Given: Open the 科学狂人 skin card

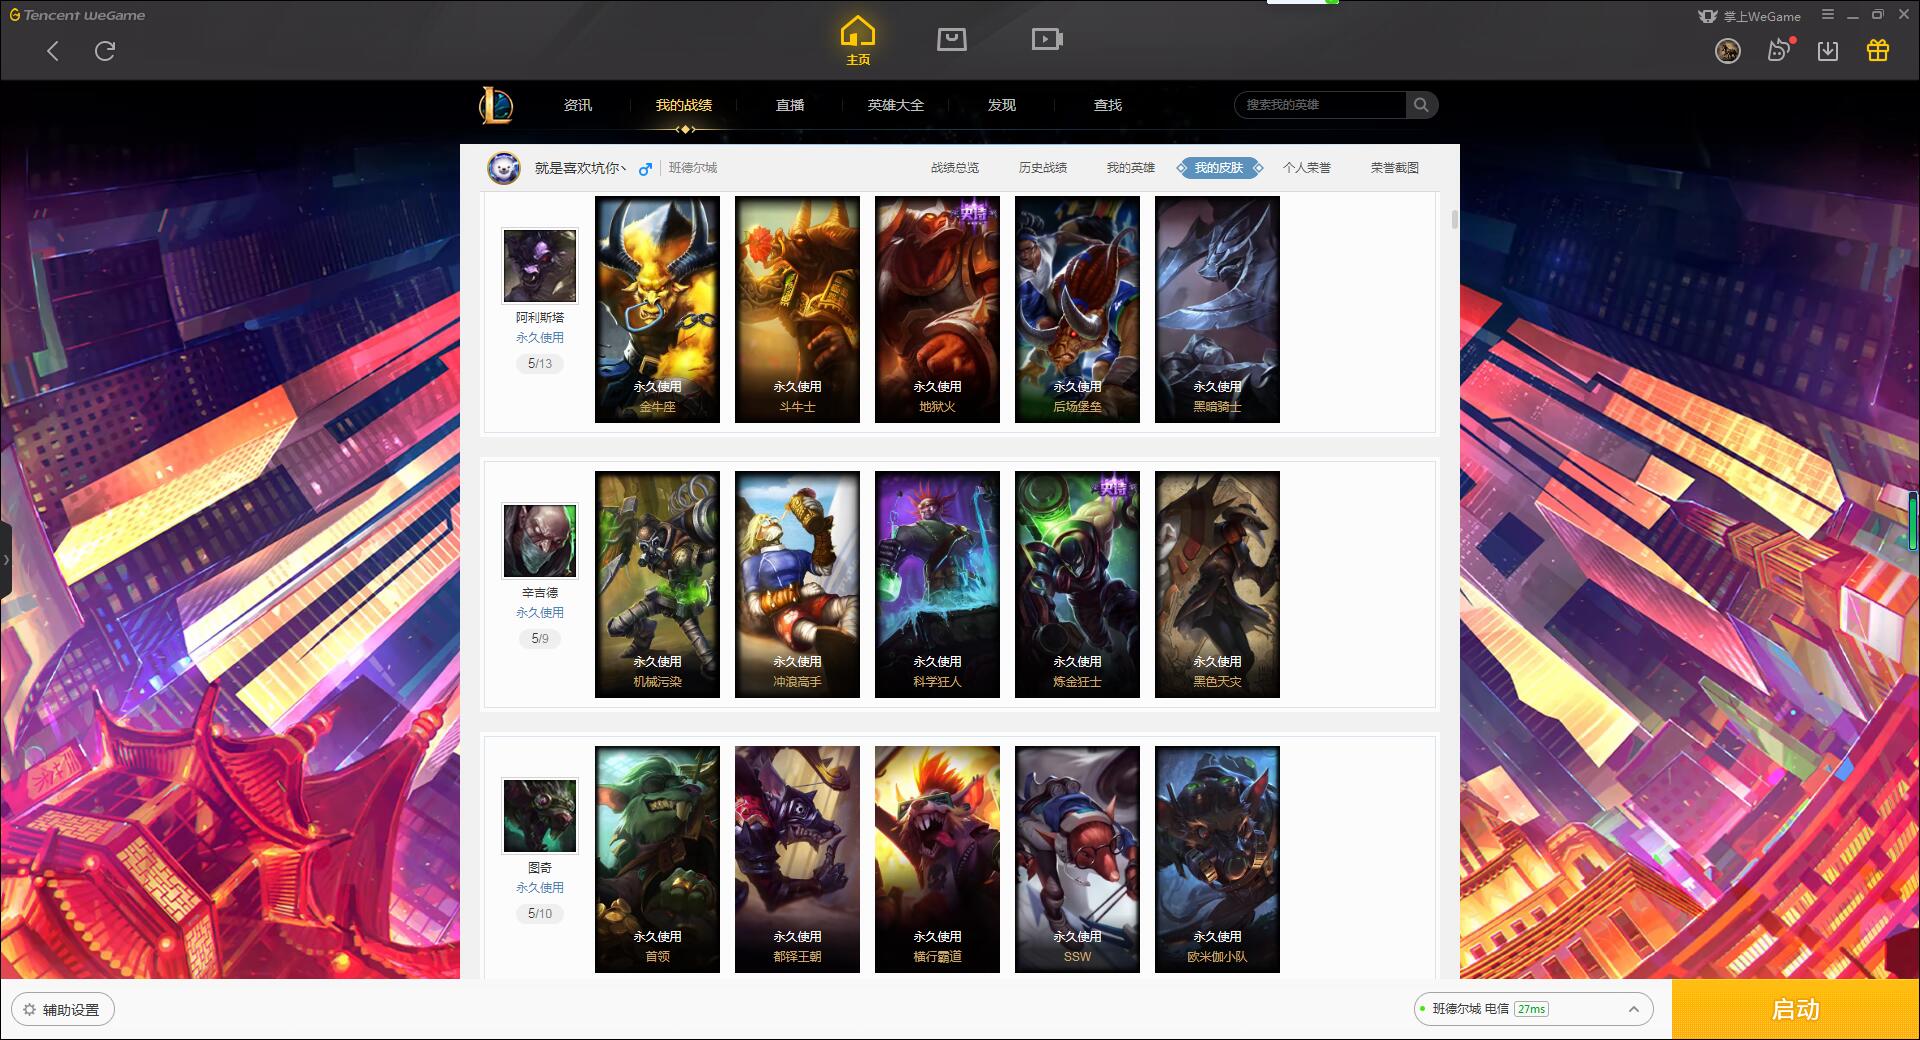Looking at the screenshot, I should tap(937, 584).
